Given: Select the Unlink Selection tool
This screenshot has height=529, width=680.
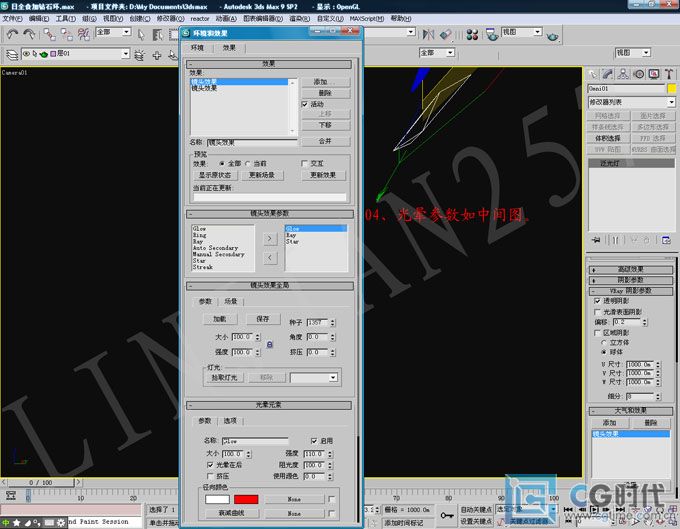Looking at the screenshot, I should coord(66,34).
